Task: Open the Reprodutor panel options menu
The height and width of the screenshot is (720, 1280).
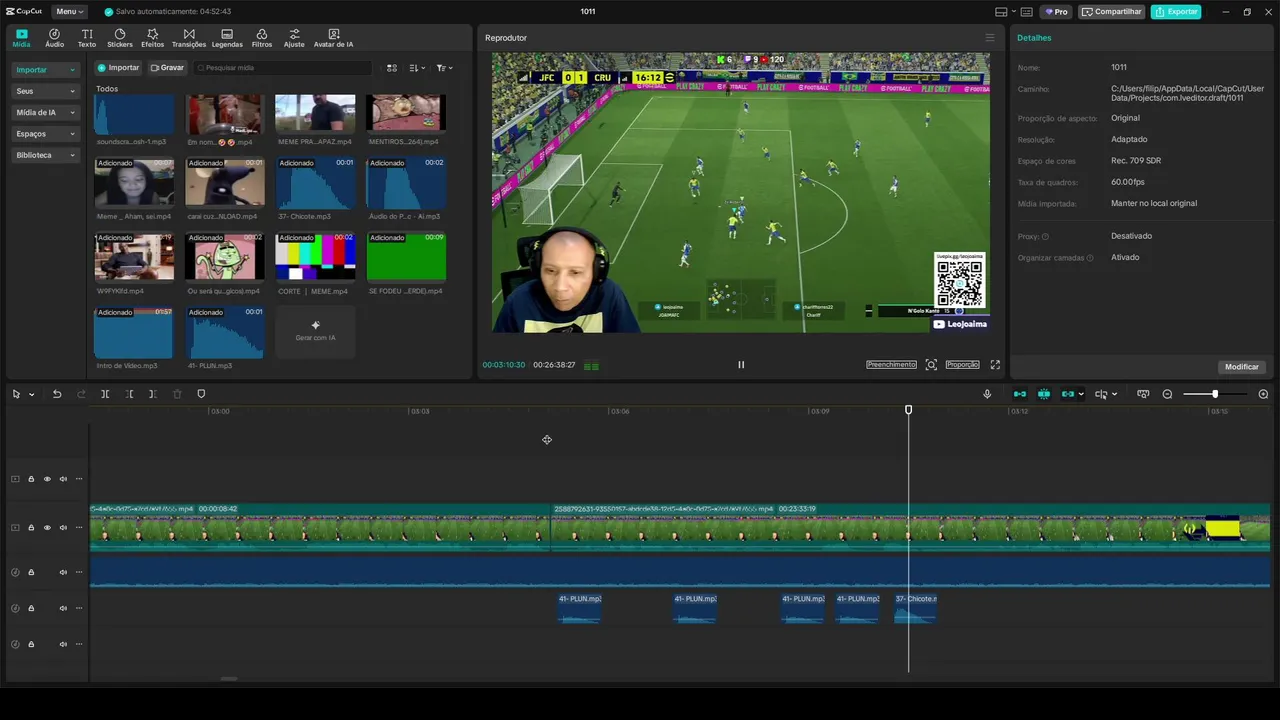Action: [990, 38]
